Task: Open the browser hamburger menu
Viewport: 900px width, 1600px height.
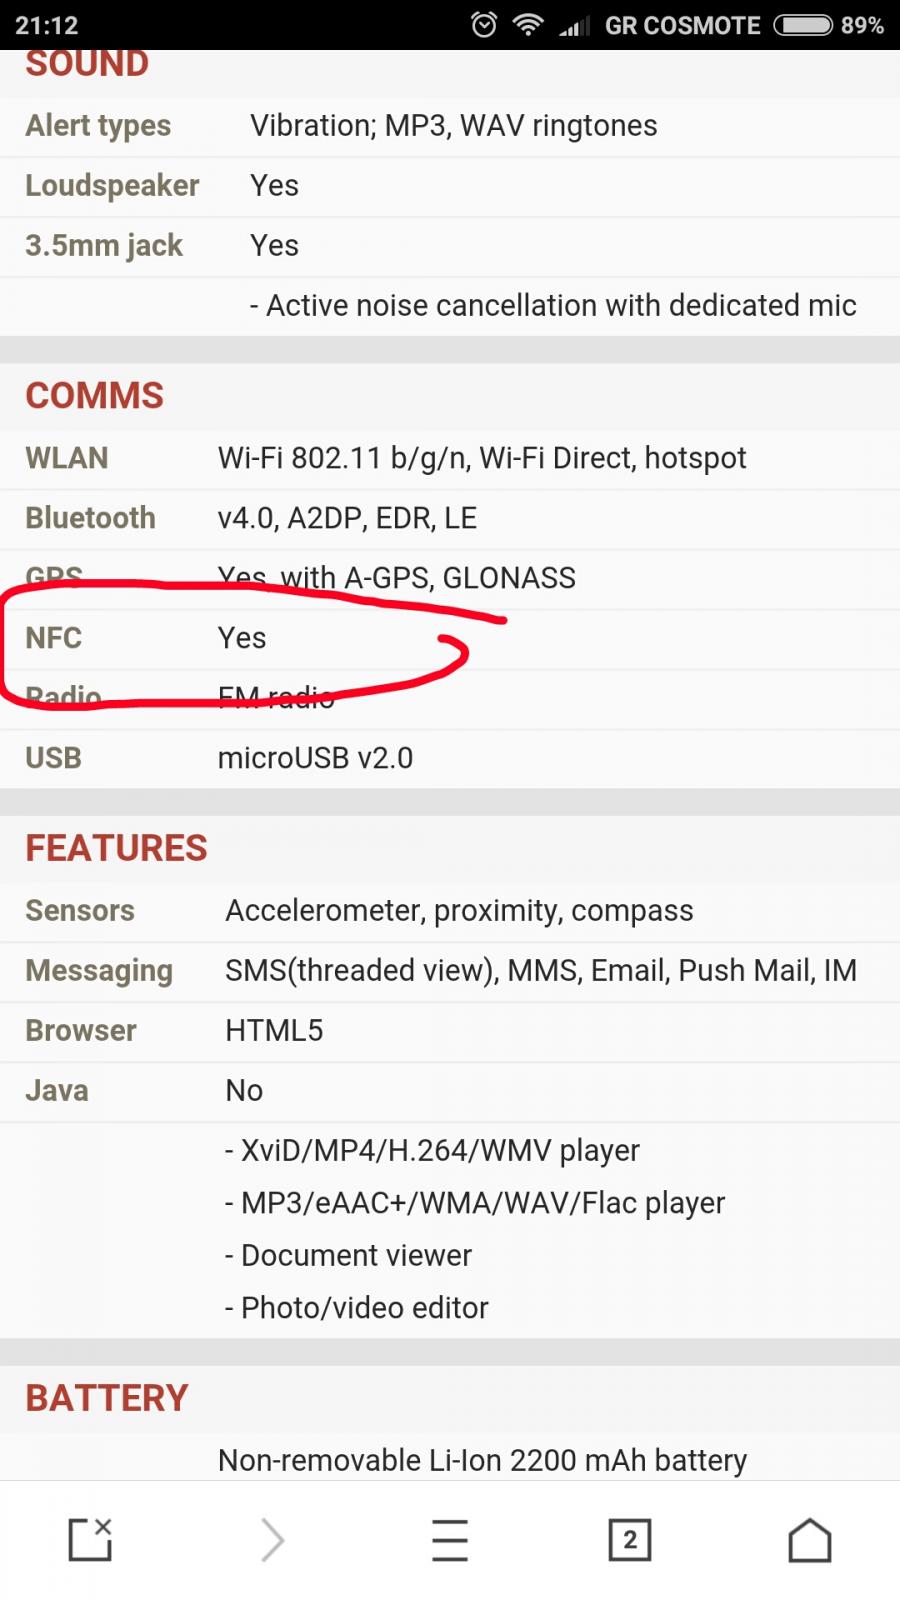Action: point(450,1540)
